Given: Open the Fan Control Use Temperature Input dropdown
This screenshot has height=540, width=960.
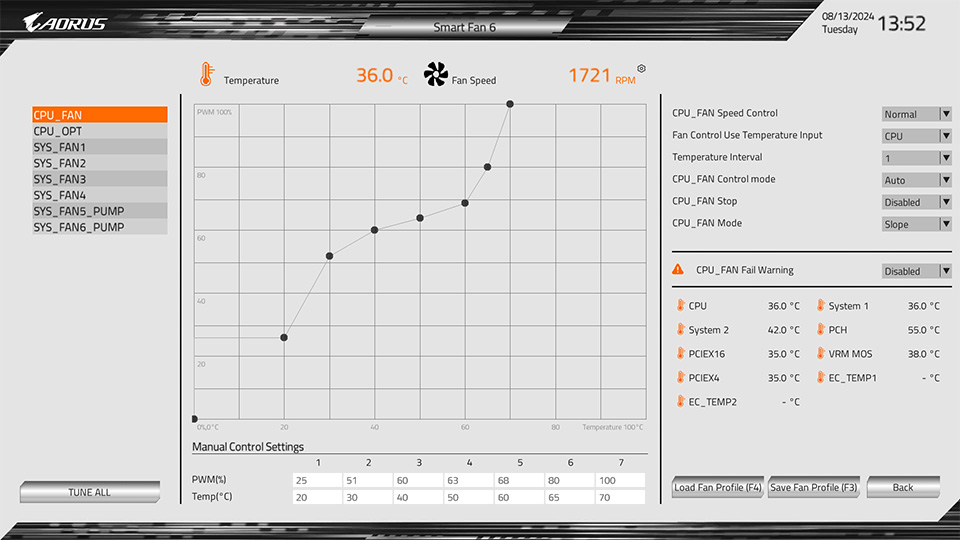Looking at the screenshot, I should [x=916, y=136].
